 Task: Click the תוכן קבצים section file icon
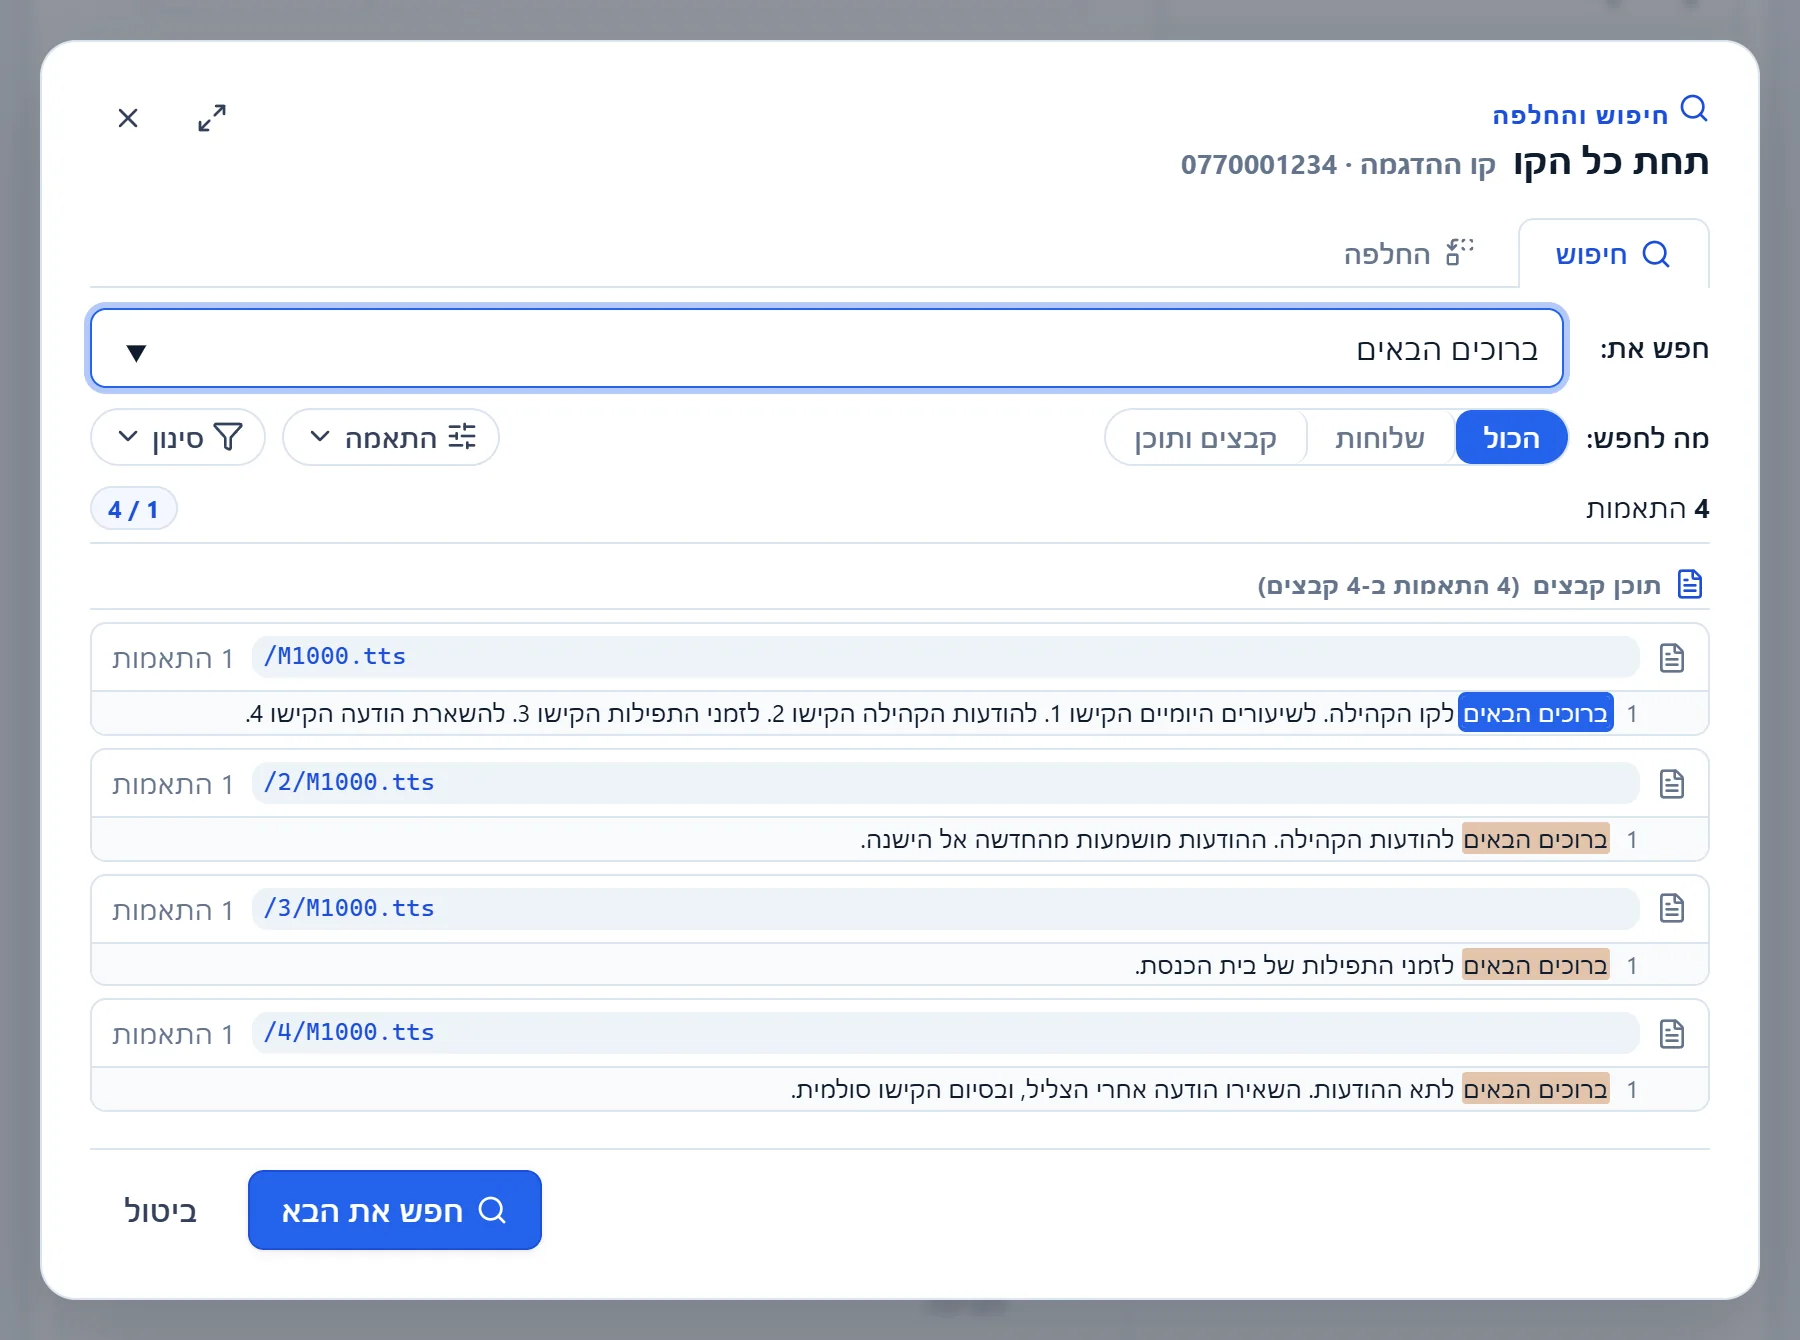click(x=1690, y=584)
